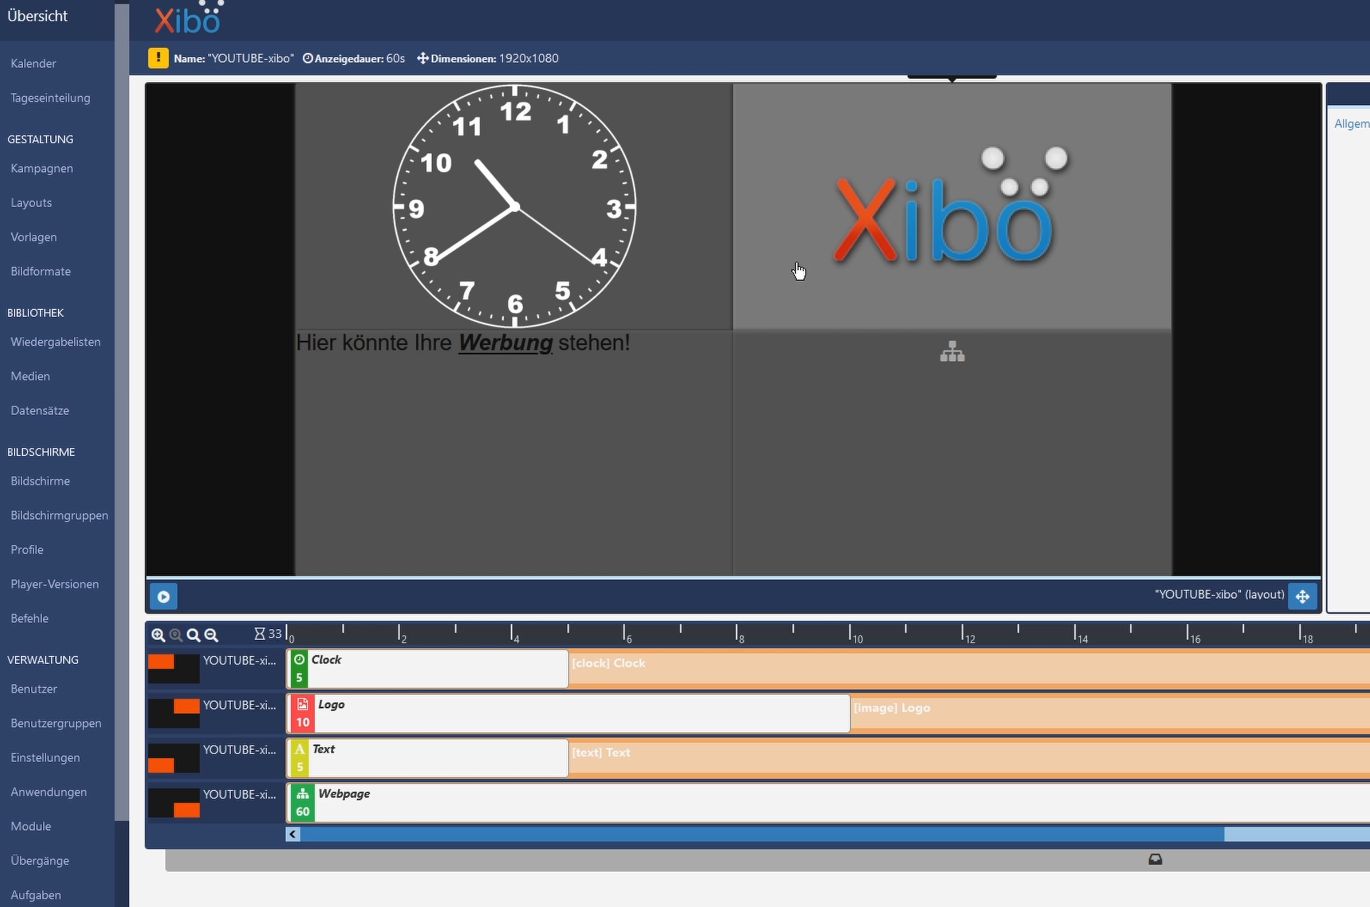
Task: Open Übersicht in the sidebar
Action: coord(37,16)
